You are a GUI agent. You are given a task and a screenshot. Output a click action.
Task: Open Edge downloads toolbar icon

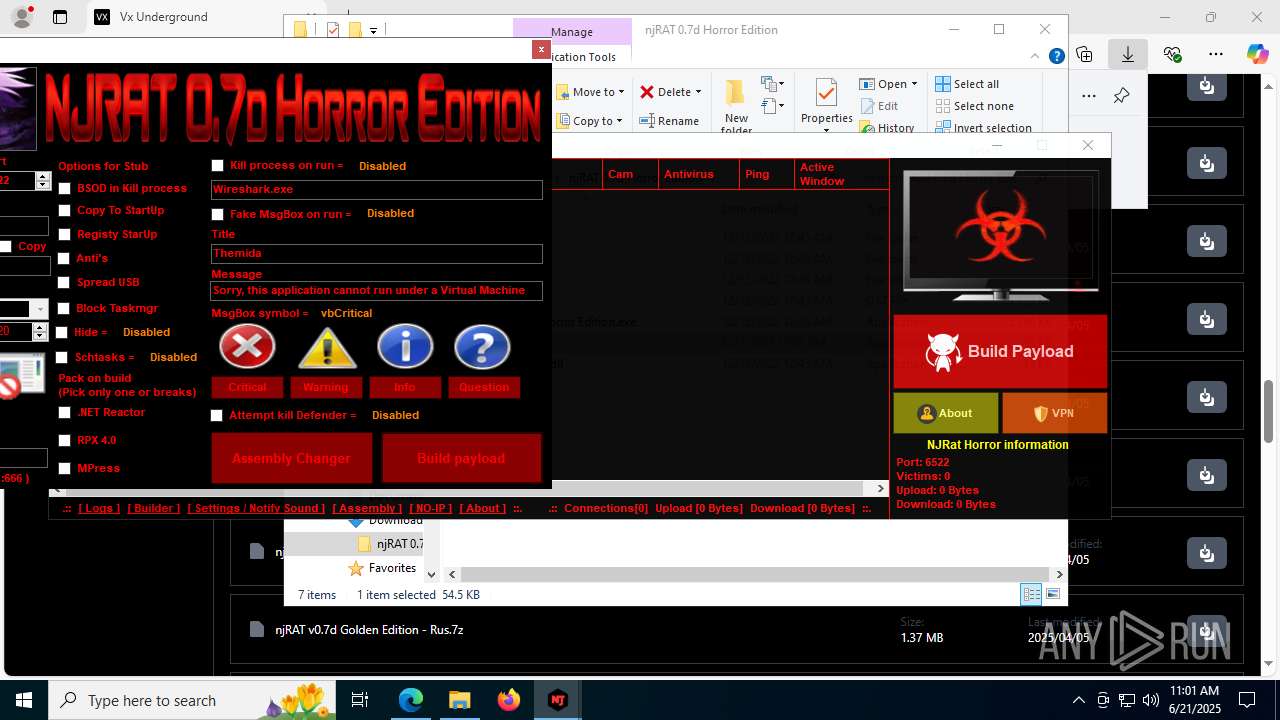[1128, 54]
